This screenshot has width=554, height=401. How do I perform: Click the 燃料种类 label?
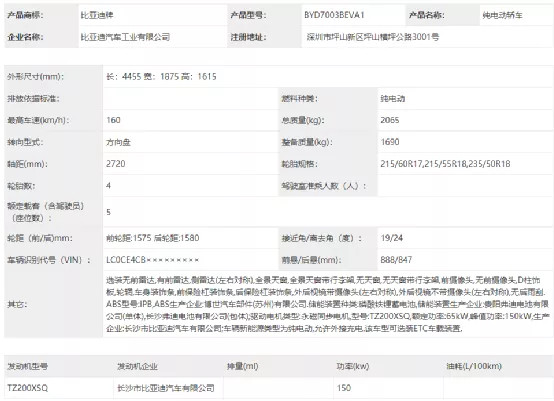coord(299,99)
